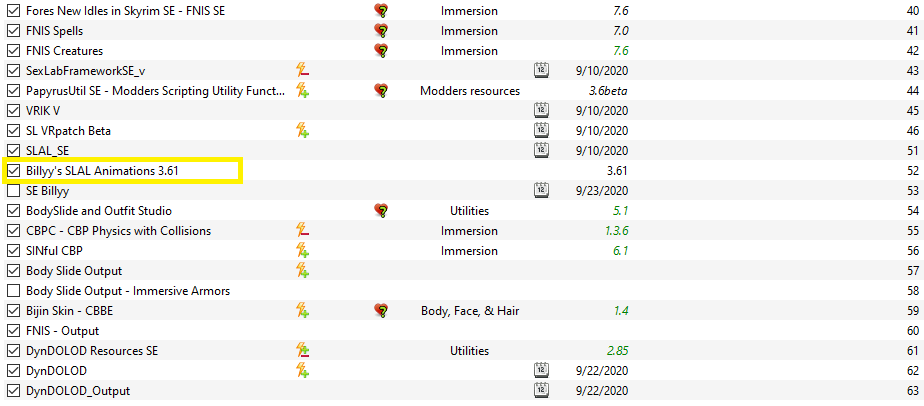Click the lightning plus icon for SL VRpatch Beta
This screenshot has height=406, width=924.
(x=303, y=131)
